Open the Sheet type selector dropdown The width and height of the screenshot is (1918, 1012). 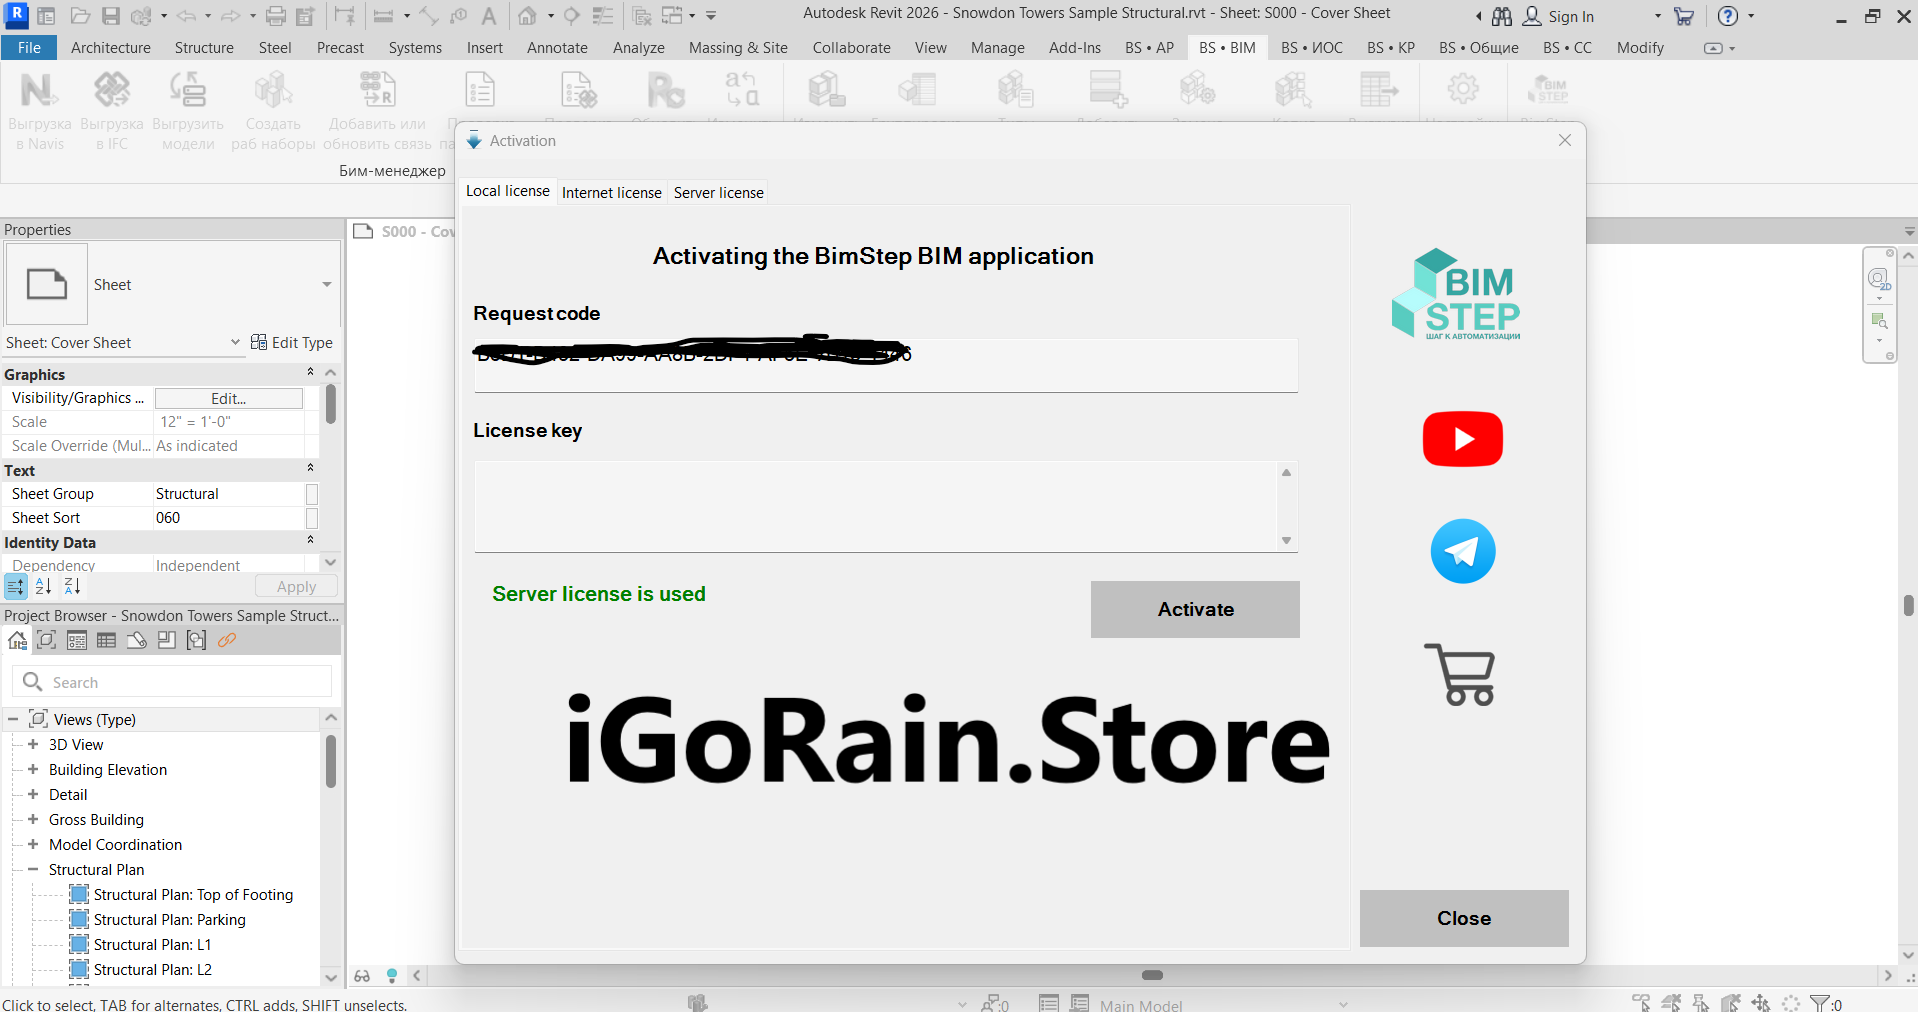pos(326,285)
